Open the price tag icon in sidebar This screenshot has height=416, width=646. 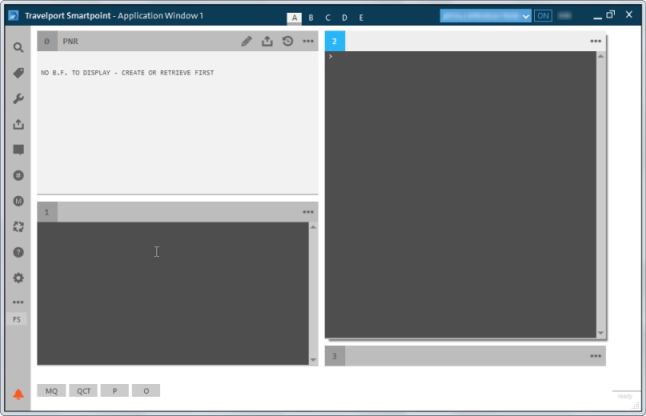click(18, 73)
